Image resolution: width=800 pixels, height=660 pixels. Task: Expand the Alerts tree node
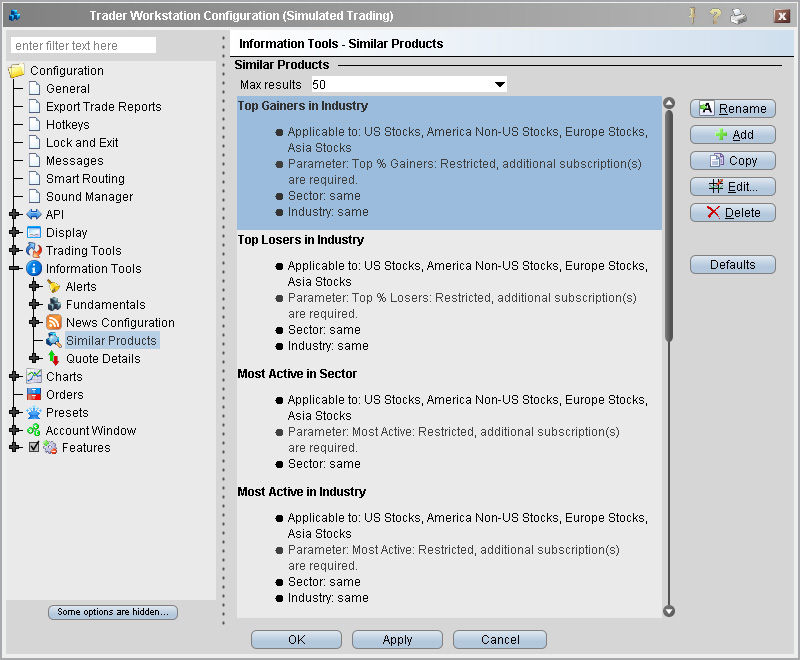(x=34, y=286)
